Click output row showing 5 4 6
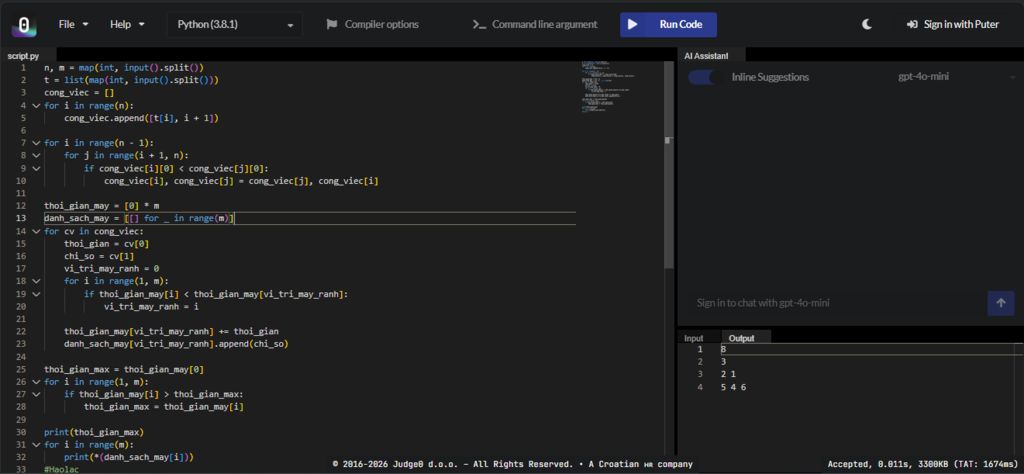 click(x=733, y=387)
